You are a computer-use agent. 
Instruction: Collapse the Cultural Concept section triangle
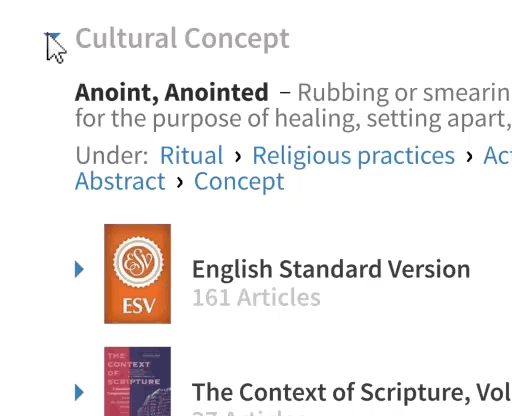(52, 36)
